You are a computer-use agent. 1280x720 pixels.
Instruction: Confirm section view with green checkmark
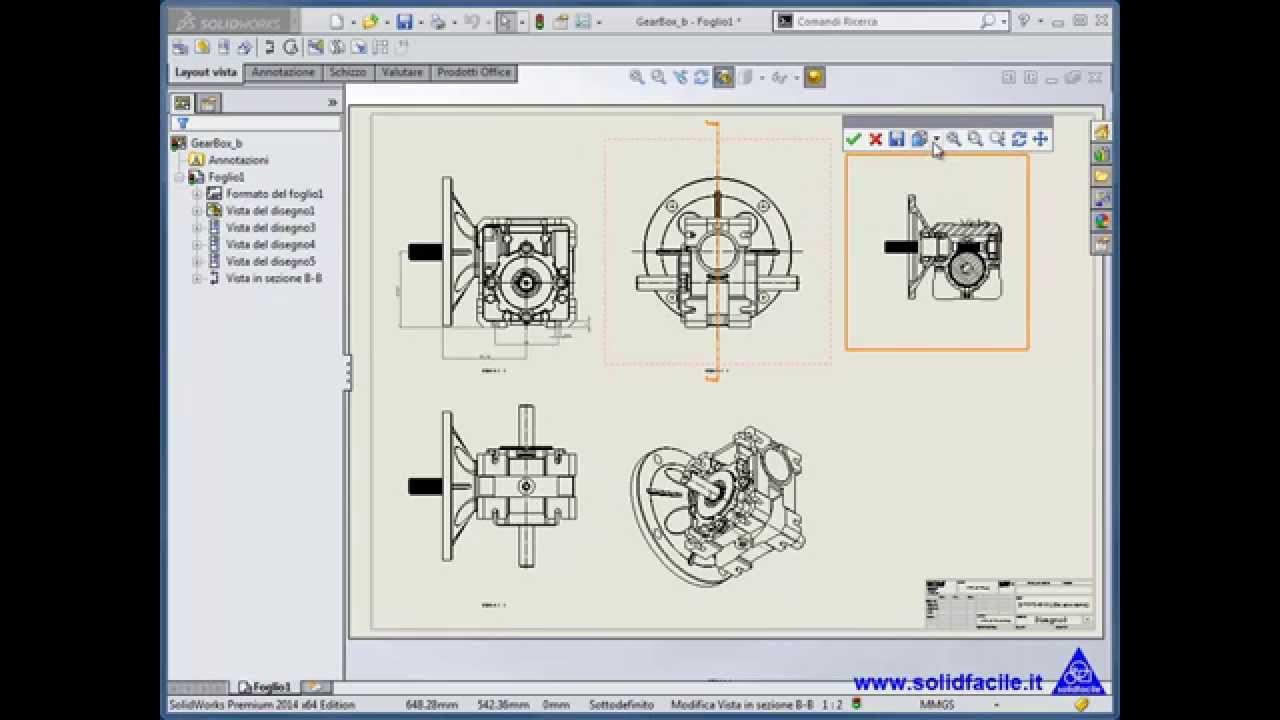pyautogui.click(x=853, y=139)
